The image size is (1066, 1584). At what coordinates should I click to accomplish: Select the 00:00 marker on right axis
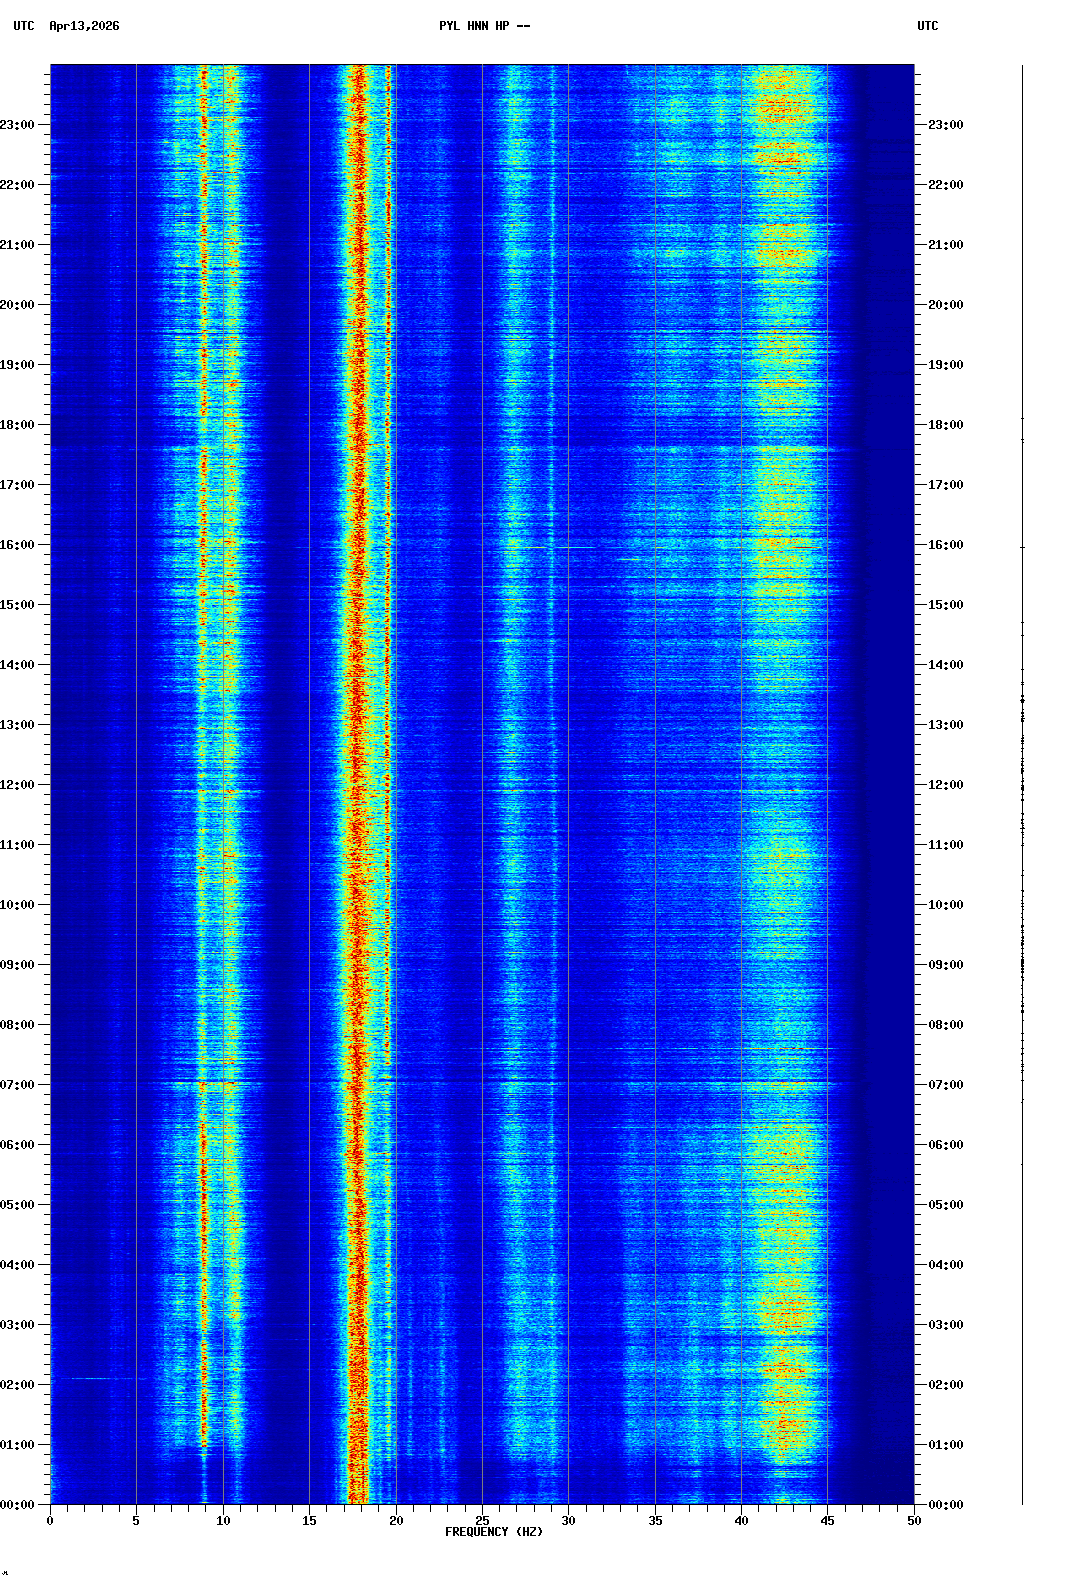[945, 1505]
